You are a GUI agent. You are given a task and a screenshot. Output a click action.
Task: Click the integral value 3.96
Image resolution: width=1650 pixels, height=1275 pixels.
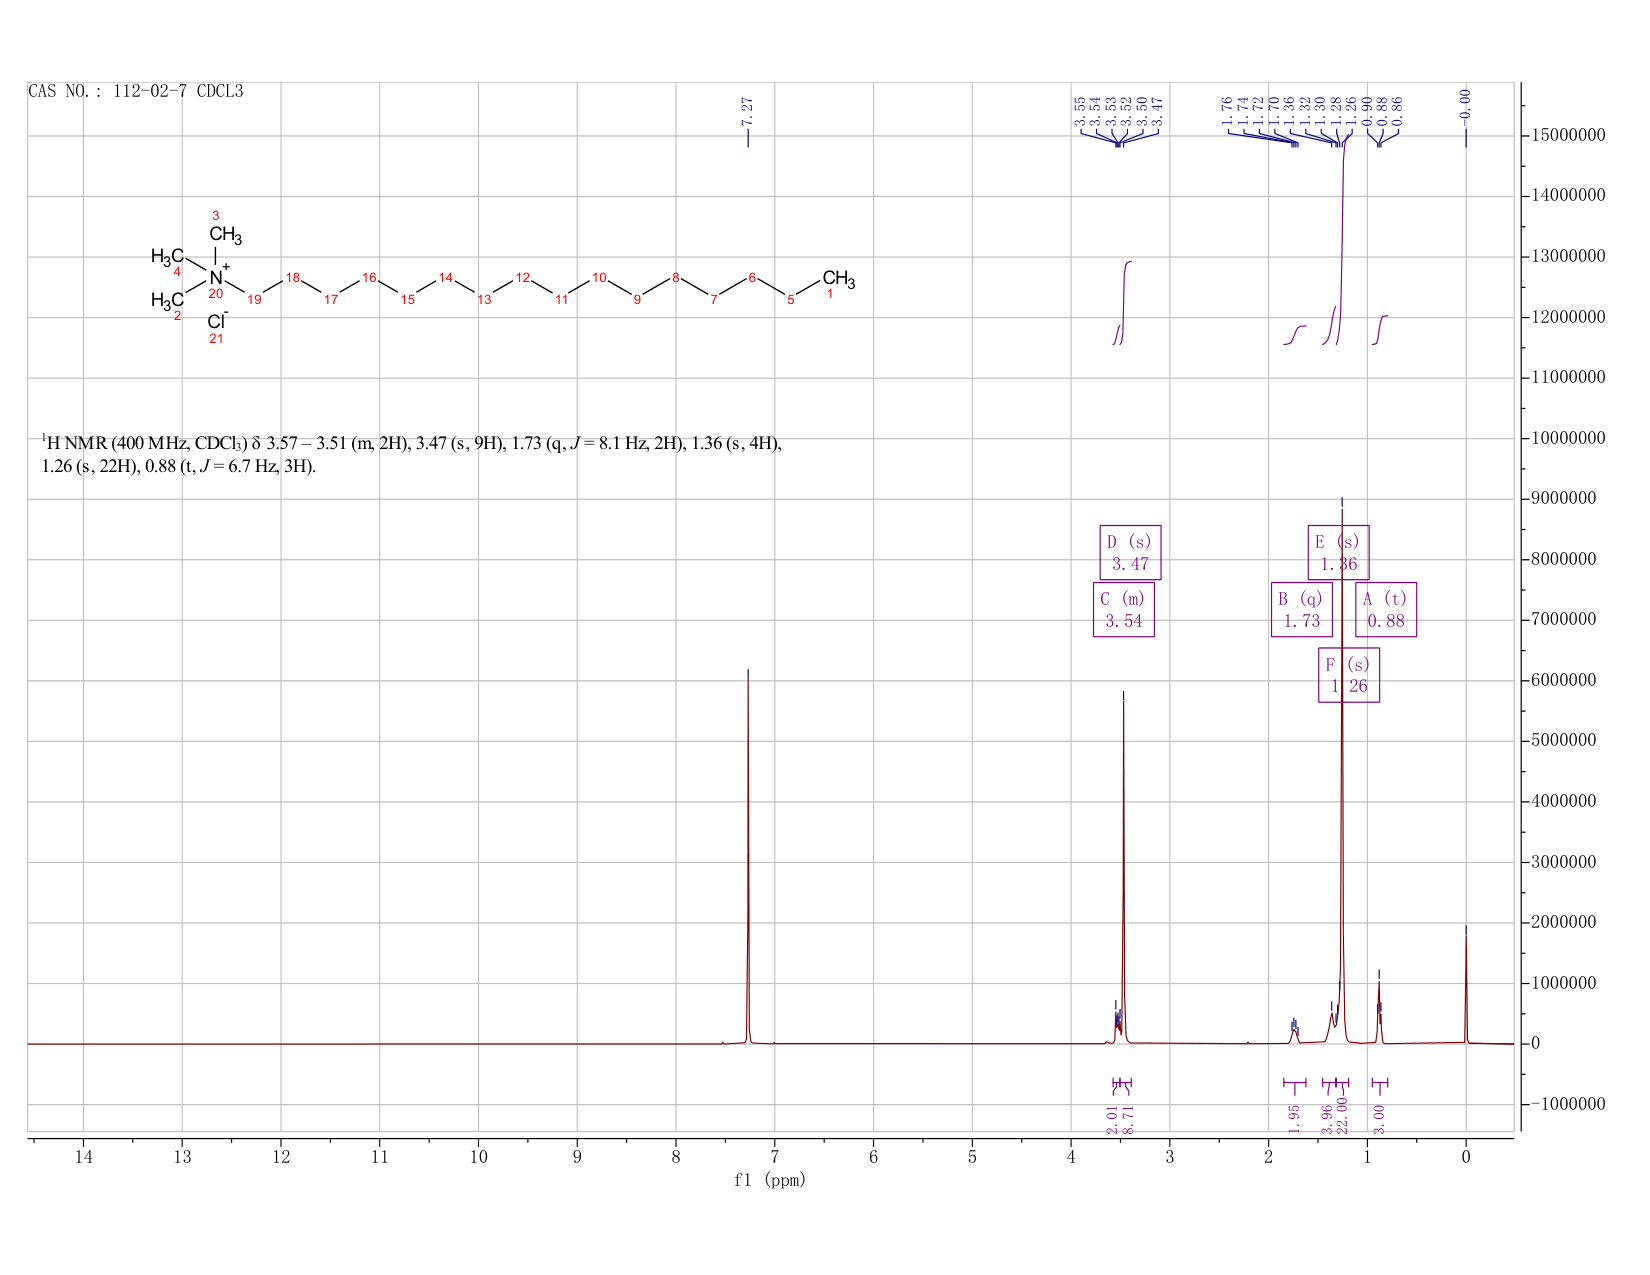pos(1327,1120)
